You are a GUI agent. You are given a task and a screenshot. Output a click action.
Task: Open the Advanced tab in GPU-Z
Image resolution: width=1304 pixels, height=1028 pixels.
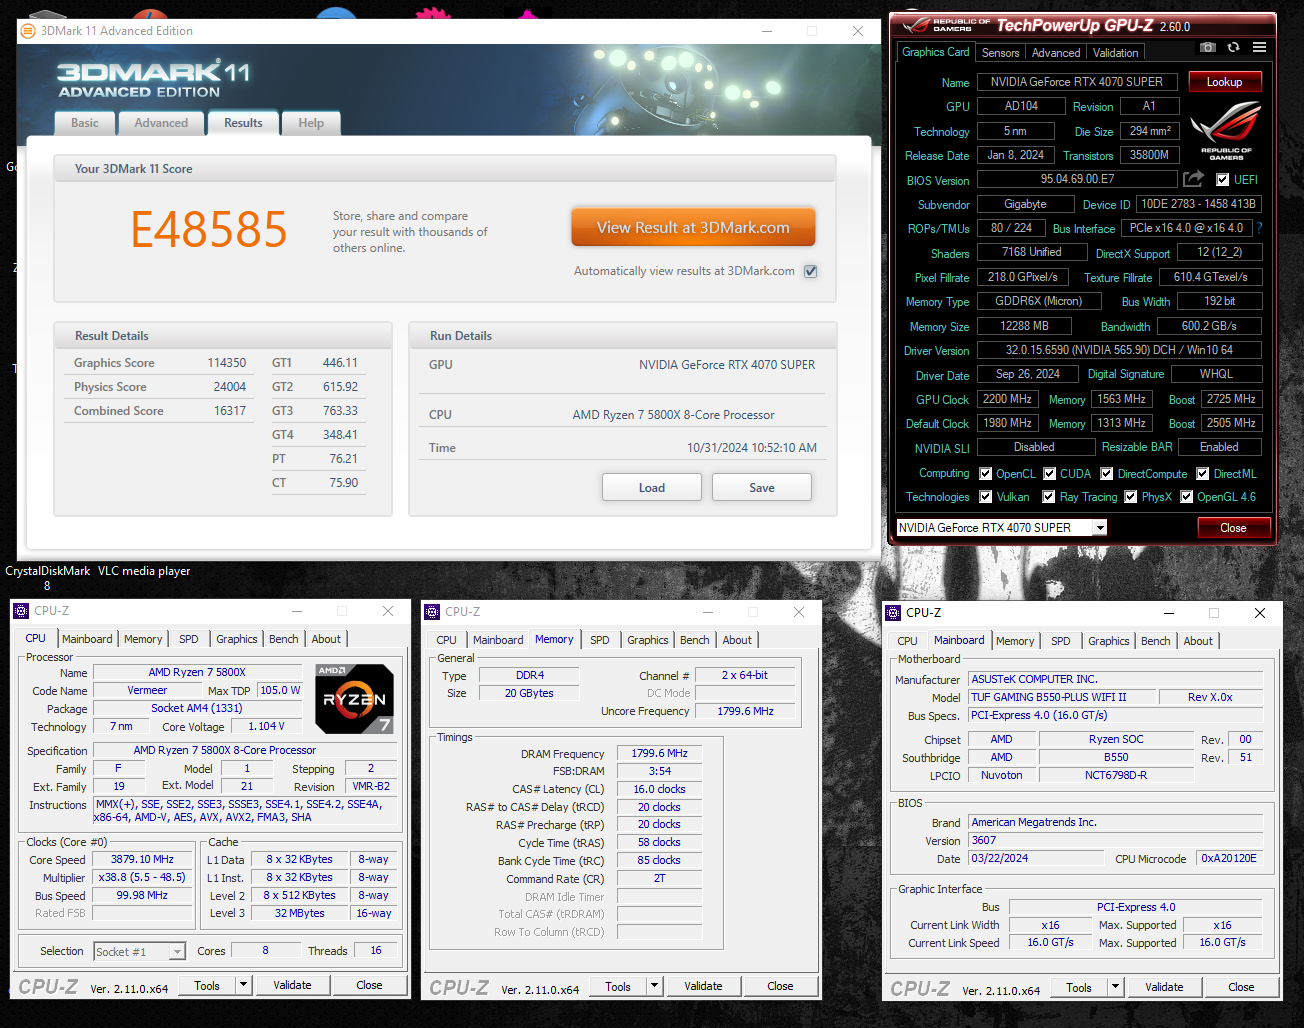pos(1056,53)
